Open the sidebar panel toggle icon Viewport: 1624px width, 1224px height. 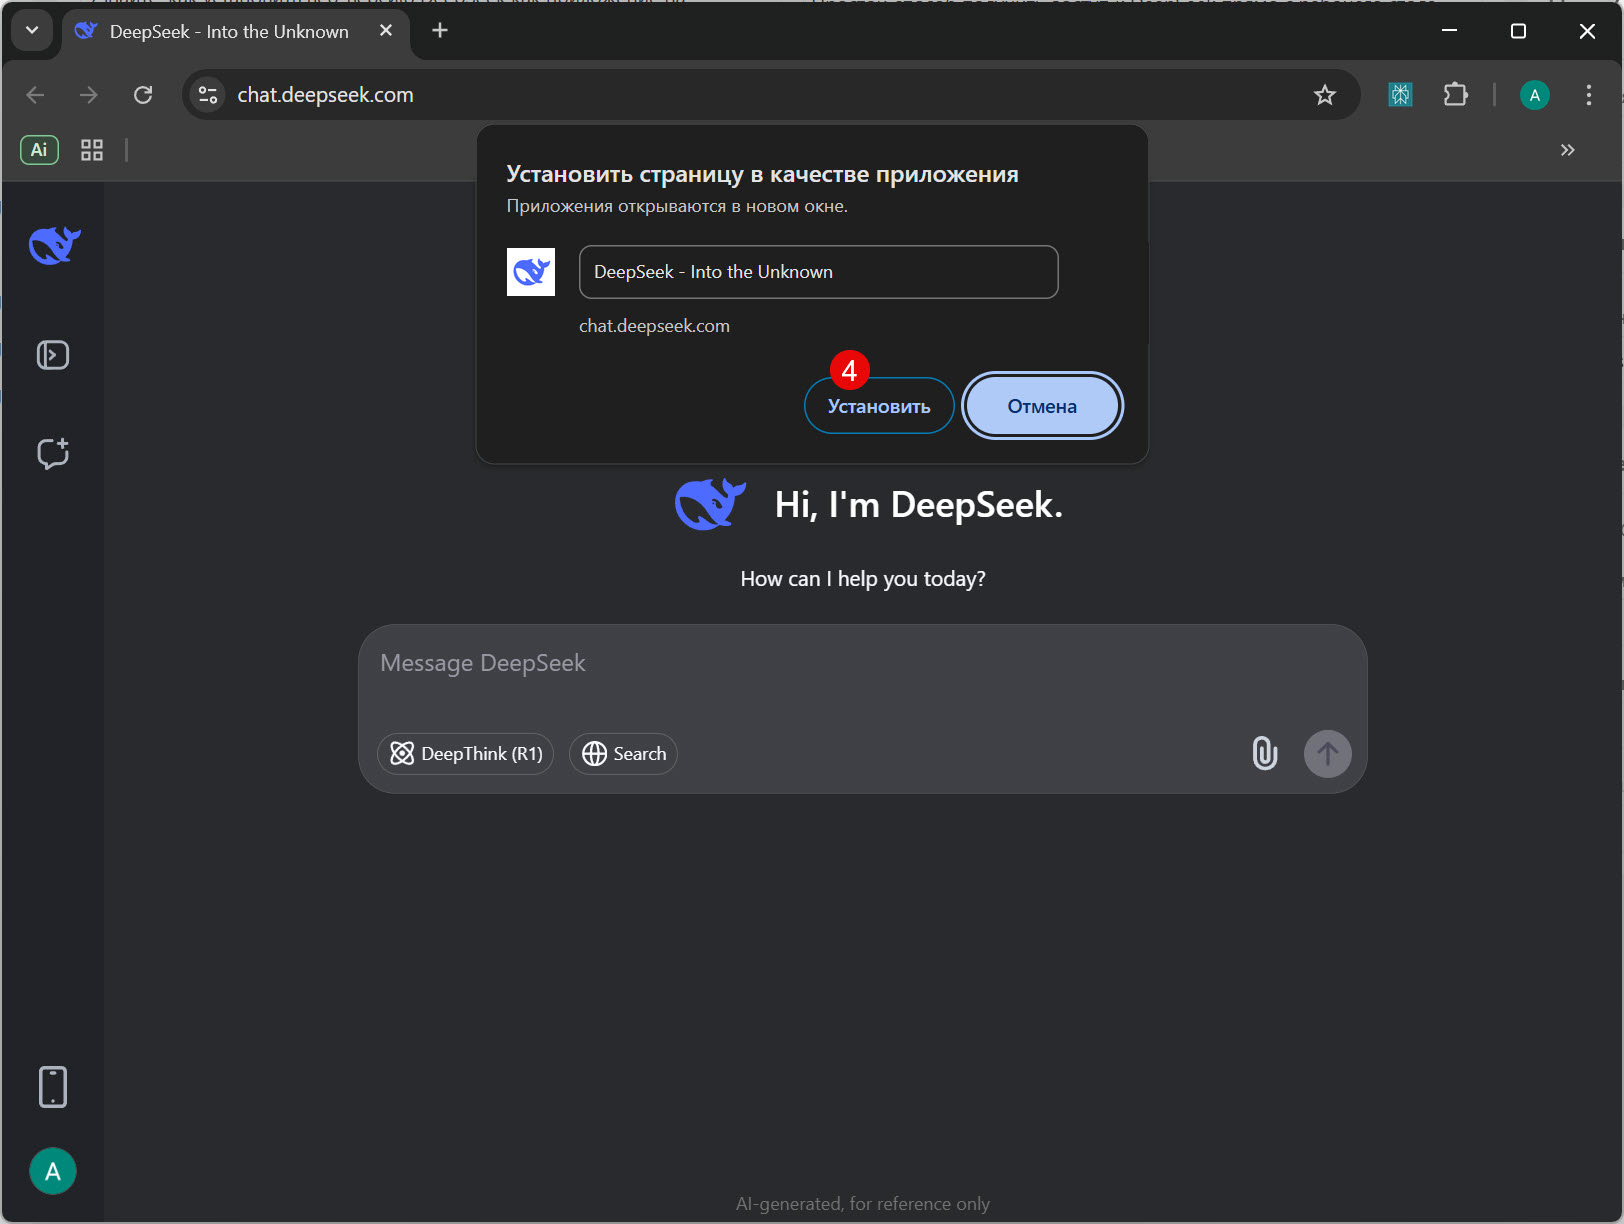pyautogui.click(x=53, y=355)
